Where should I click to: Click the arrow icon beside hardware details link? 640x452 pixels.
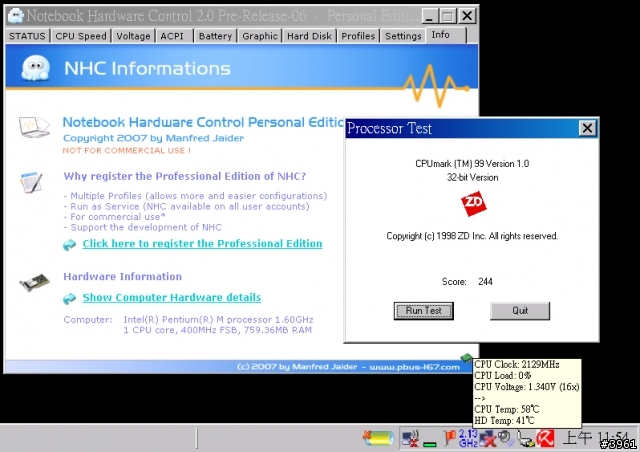pyautogui.click(x=69, y=298)
